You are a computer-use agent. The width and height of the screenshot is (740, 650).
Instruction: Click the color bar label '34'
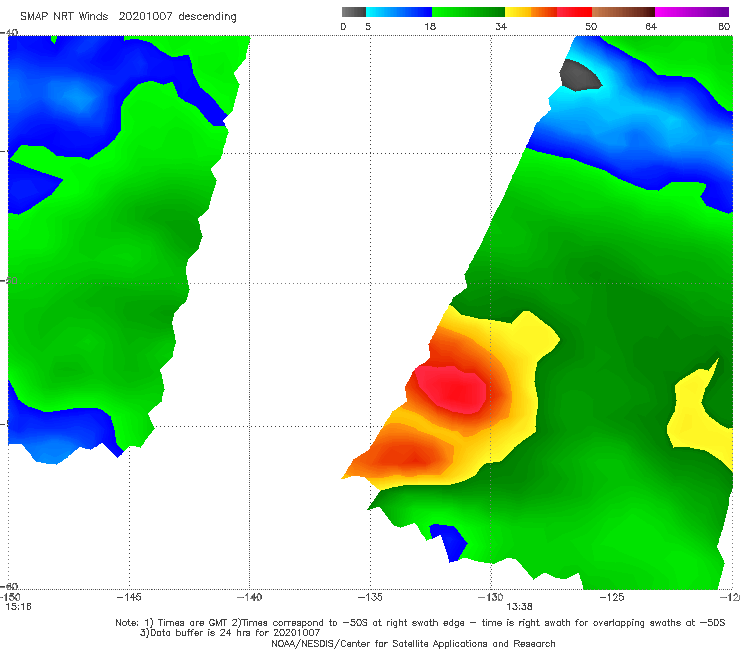pyautogui.click(x=501, y=26)
